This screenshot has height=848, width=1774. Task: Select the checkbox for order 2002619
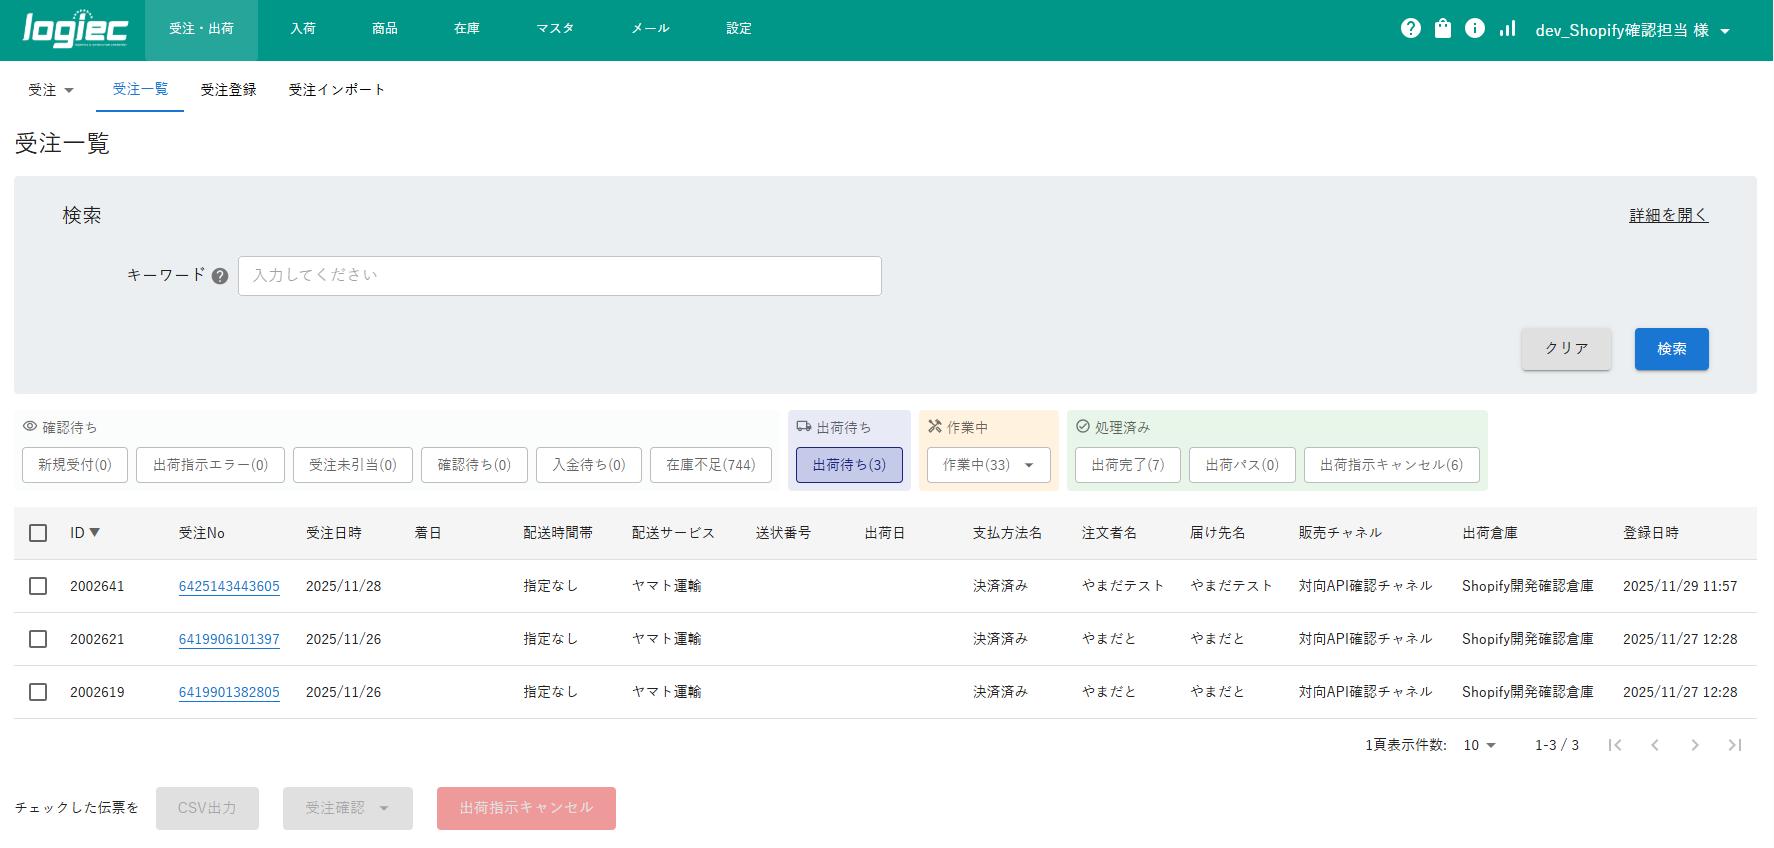click(38, 692)
